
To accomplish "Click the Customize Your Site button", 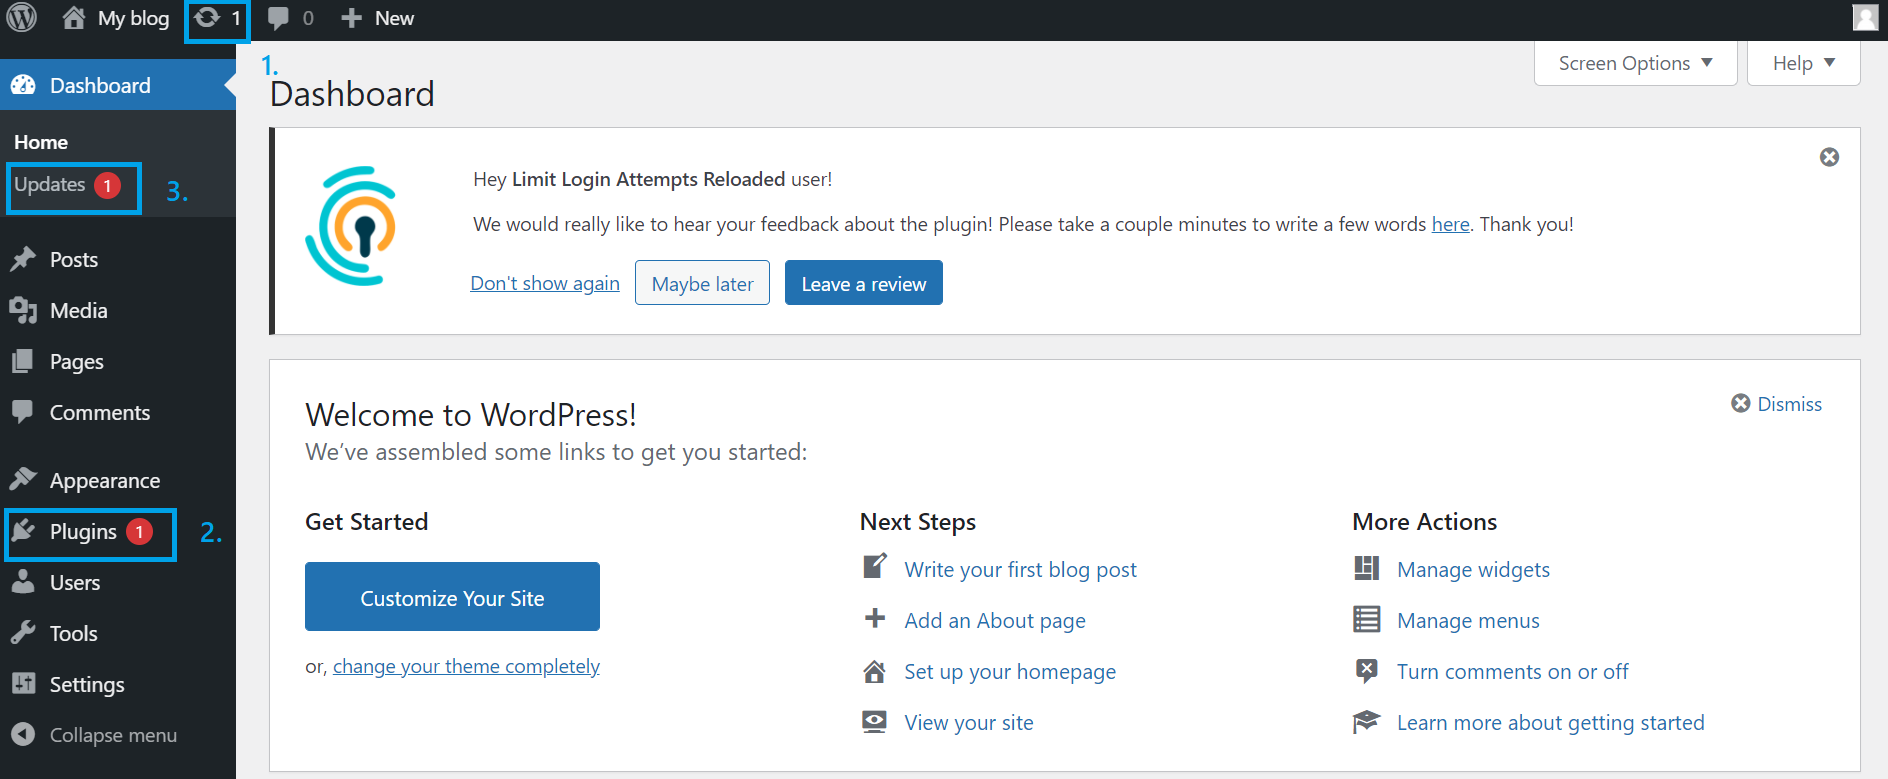I will tap(452, 597).
